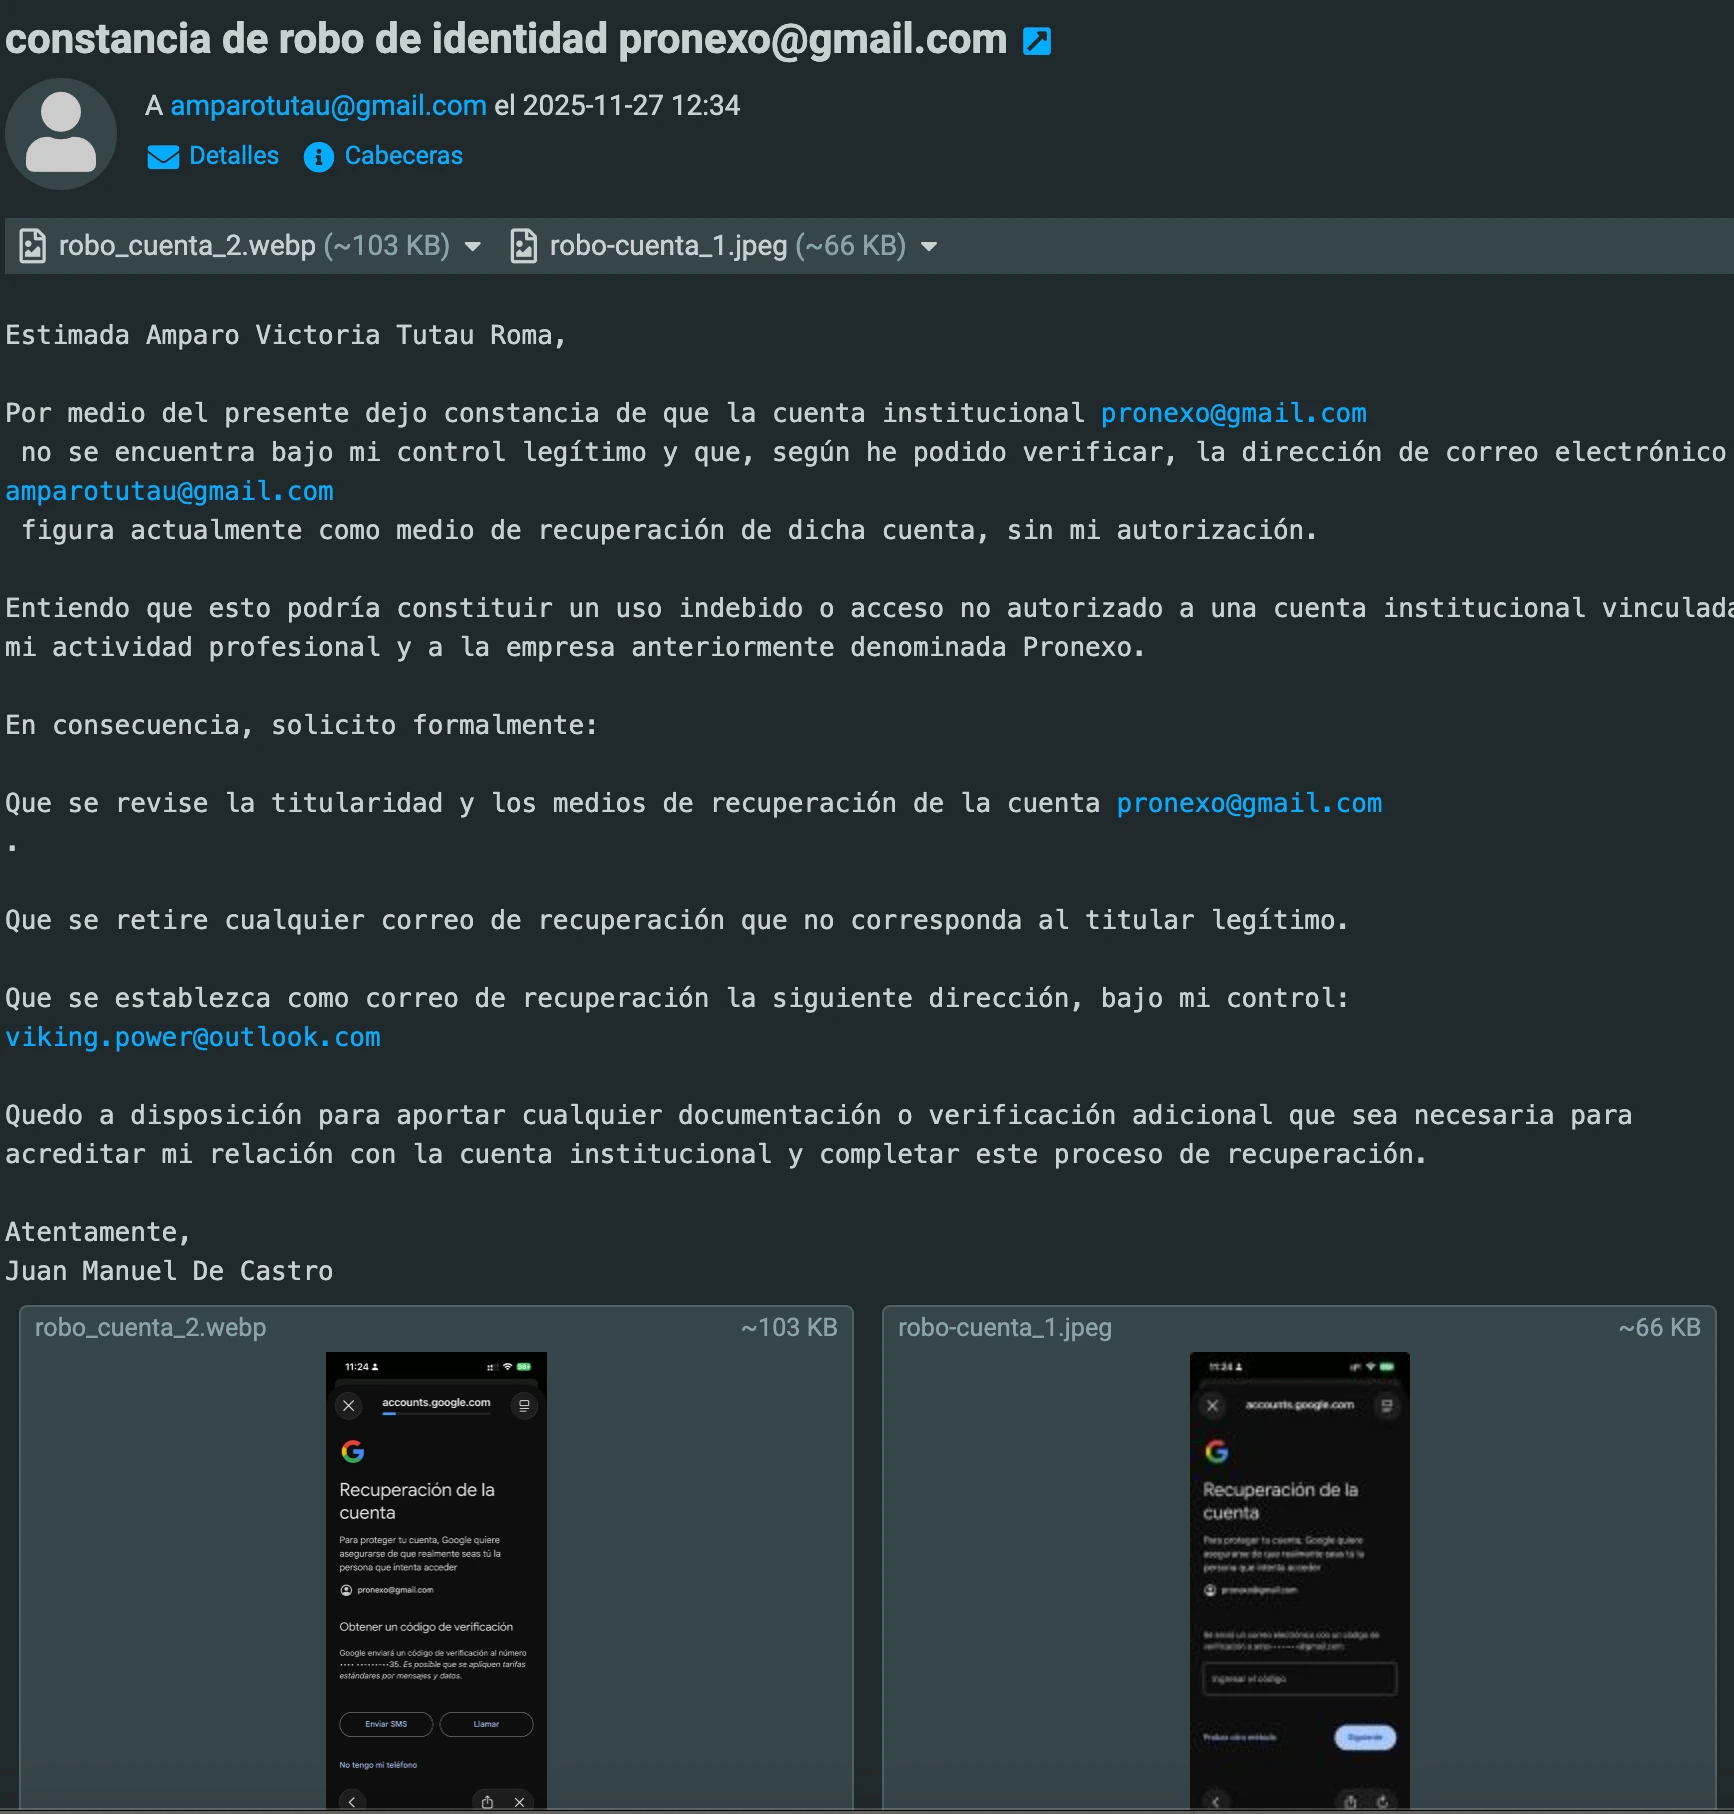Click first pronexo@gmail.com link in body

point(1233,413)
